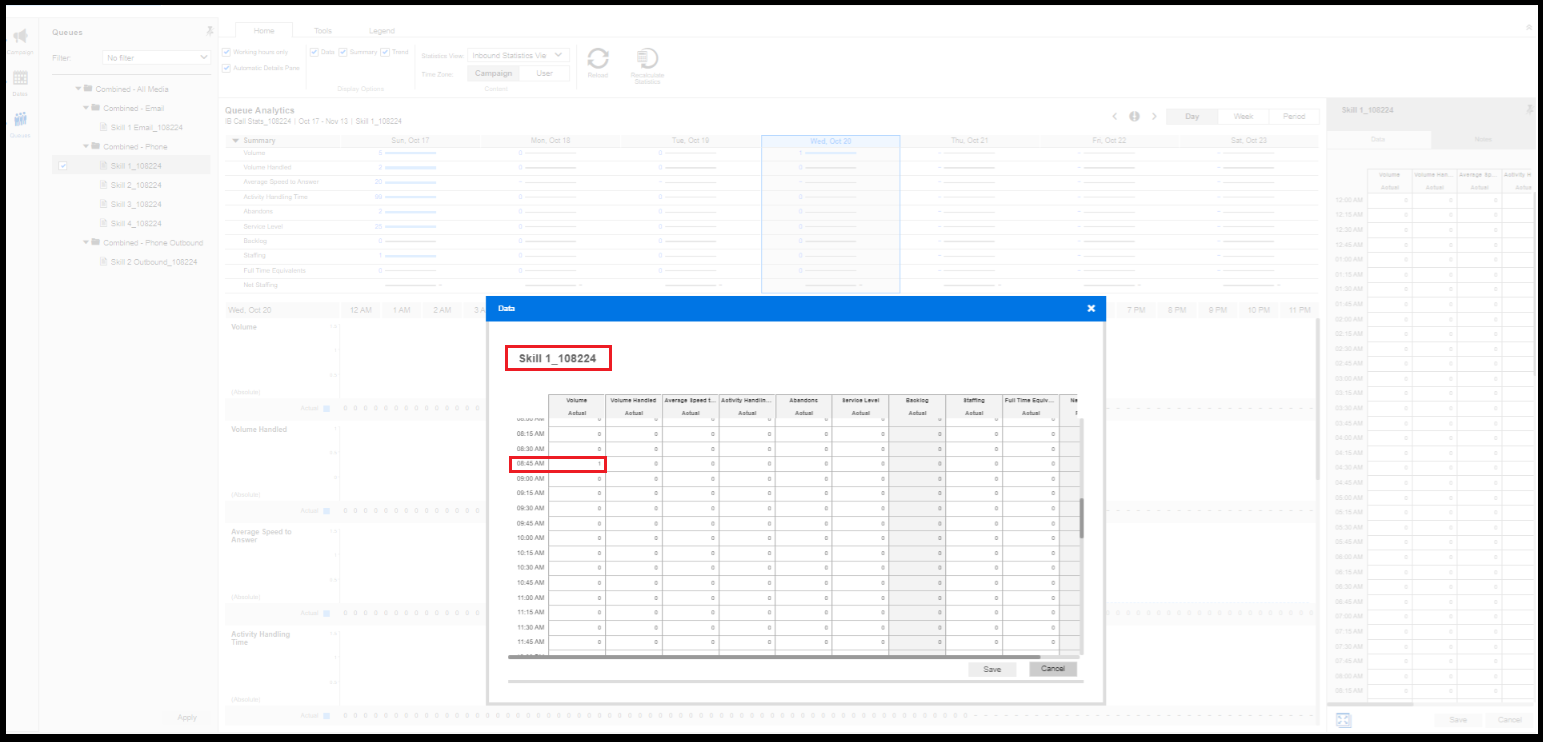Open the Queues people sidebar icon

[20, 119]
